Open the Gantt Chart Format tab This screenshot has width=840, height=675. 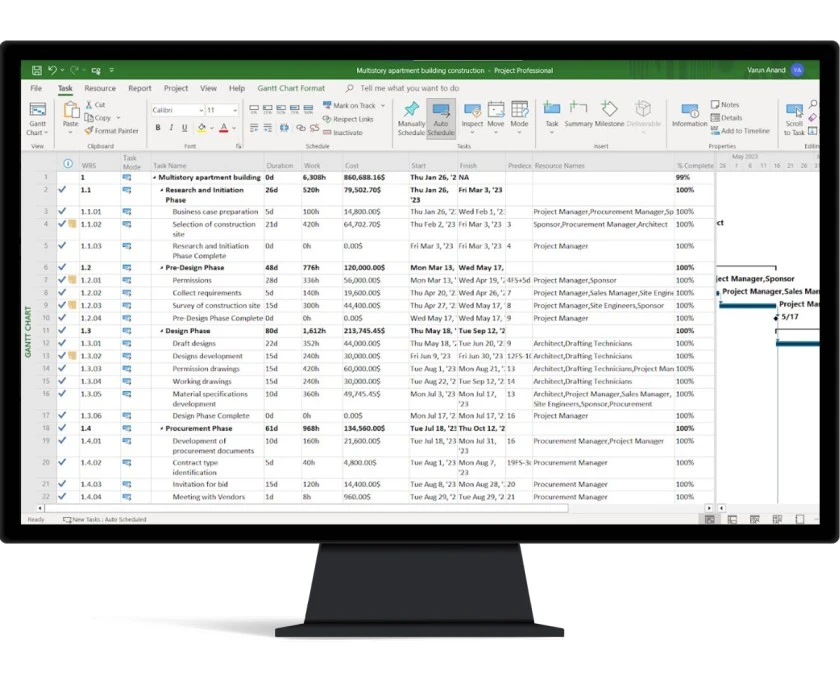pos(291,88)
